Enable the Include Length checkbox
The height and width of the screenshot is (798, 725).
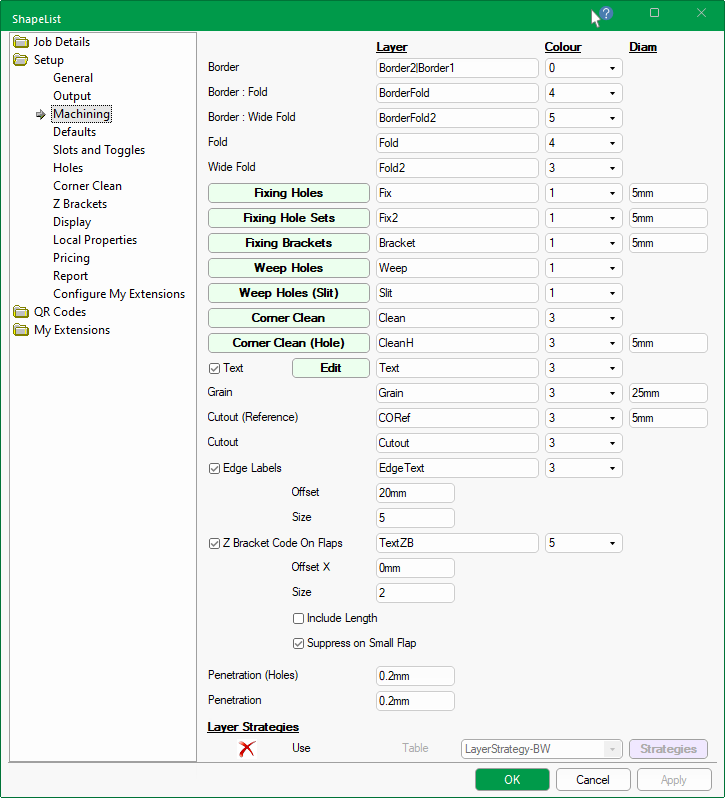pos(298,619)
